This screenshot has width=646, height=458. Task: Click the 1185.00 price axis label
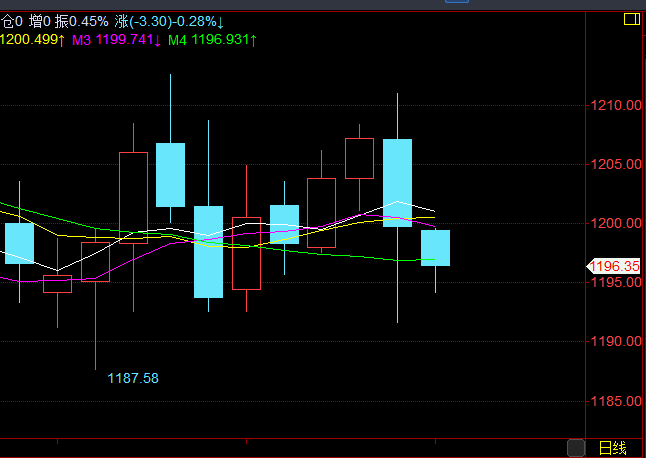pos(615,401)
